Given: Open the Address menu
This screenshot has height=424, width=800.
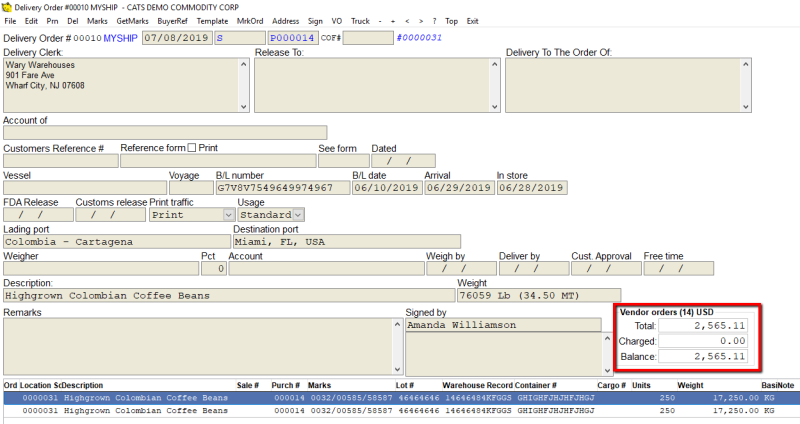Looking at the screenshot, I should tap(285, 21).
